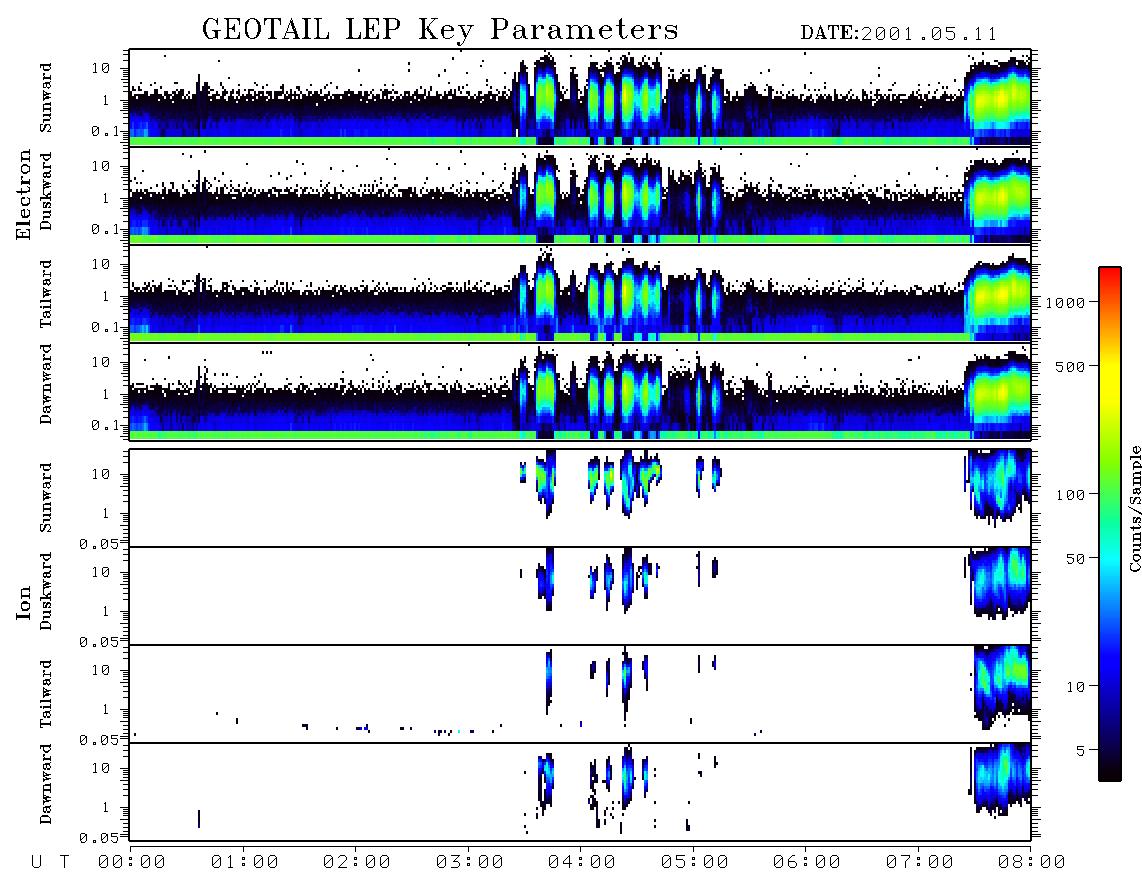
Task: Click the 05:00 time axis label
Action: click(x=694, y=863)
